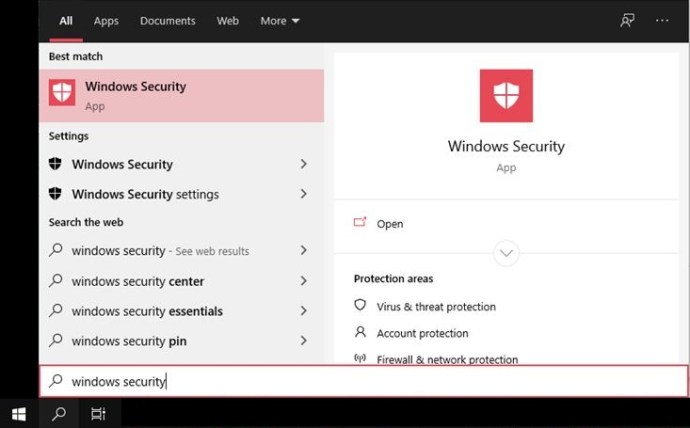Viewport: 690px width, 428px height.
Task: Click the Open launch icon in preview pane
Action: click(360, 222)
